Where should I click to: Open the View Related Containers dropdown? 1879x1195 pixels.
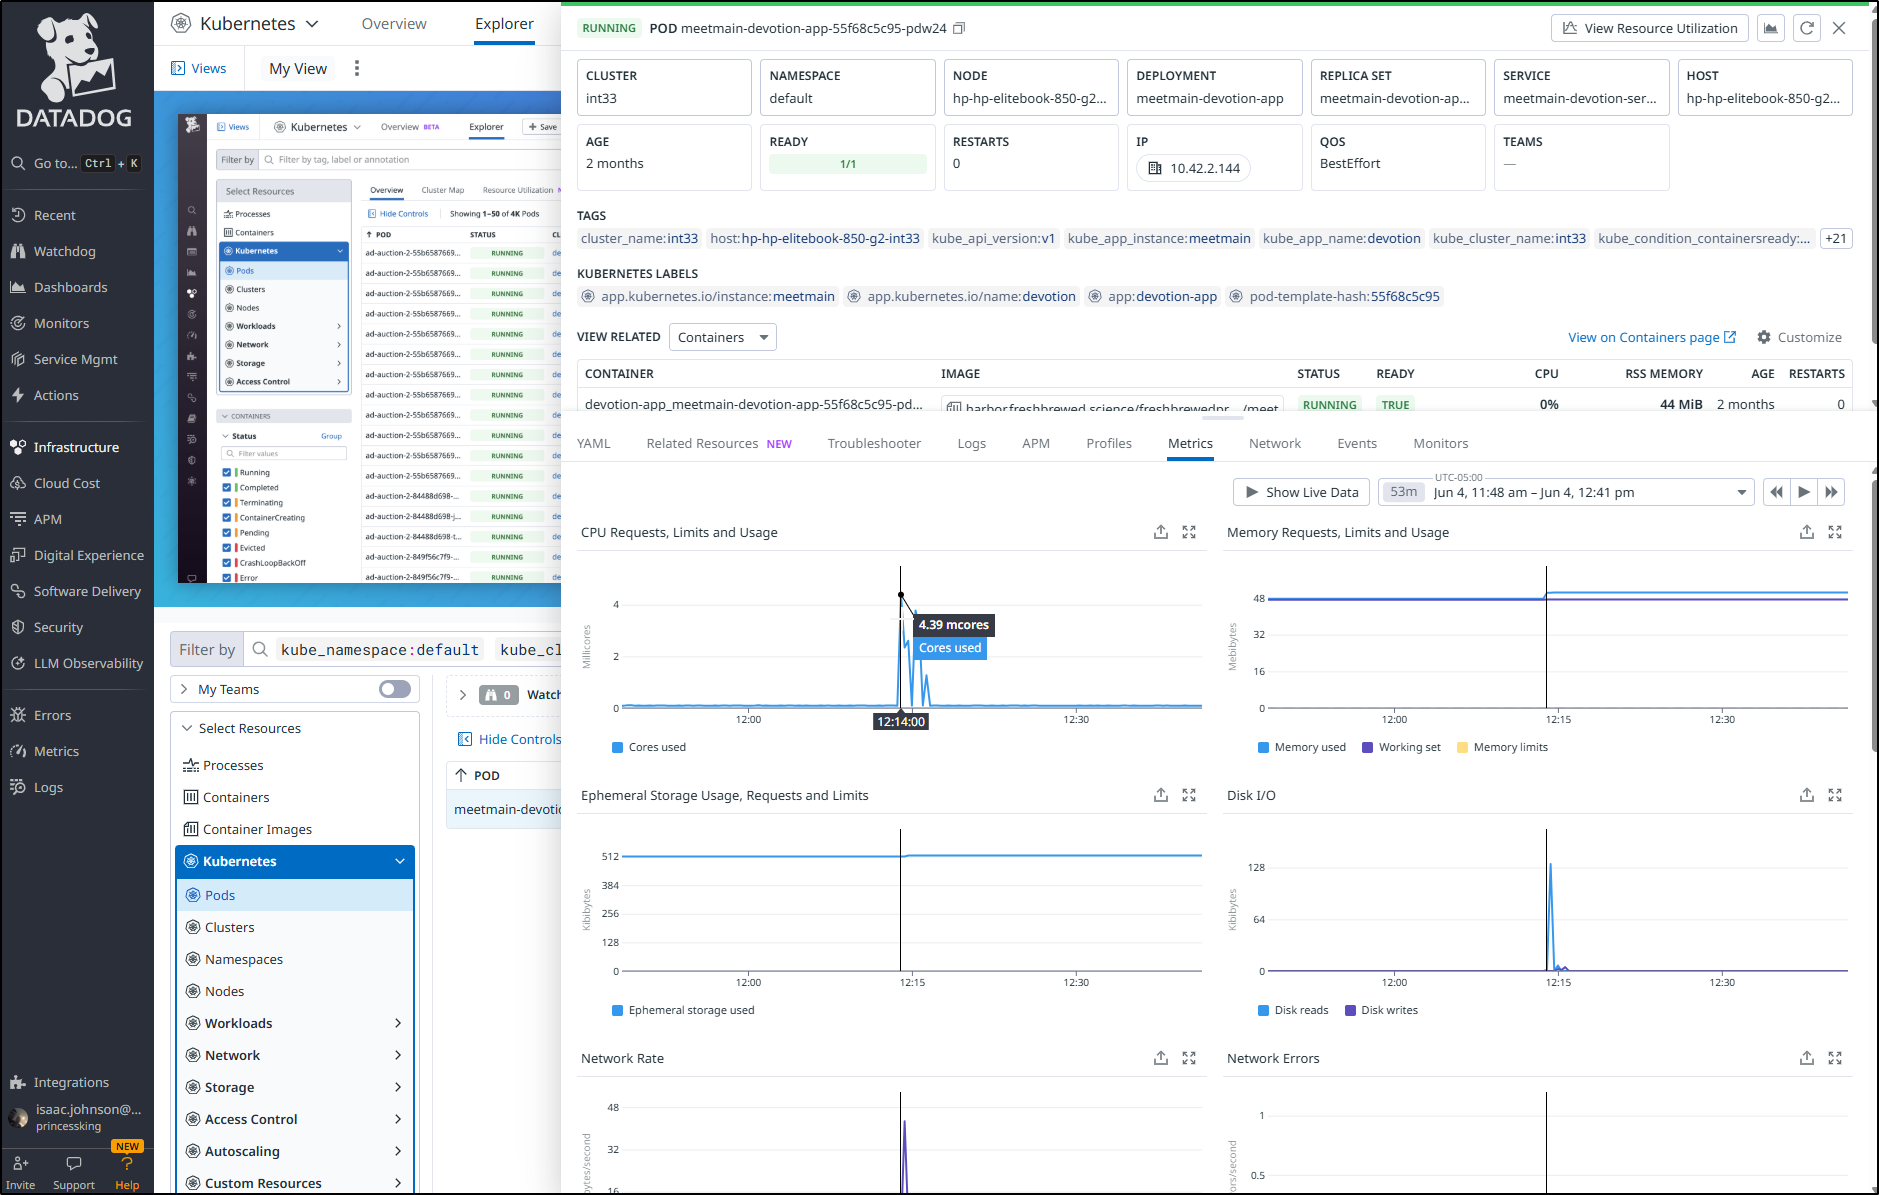point(723,337)
